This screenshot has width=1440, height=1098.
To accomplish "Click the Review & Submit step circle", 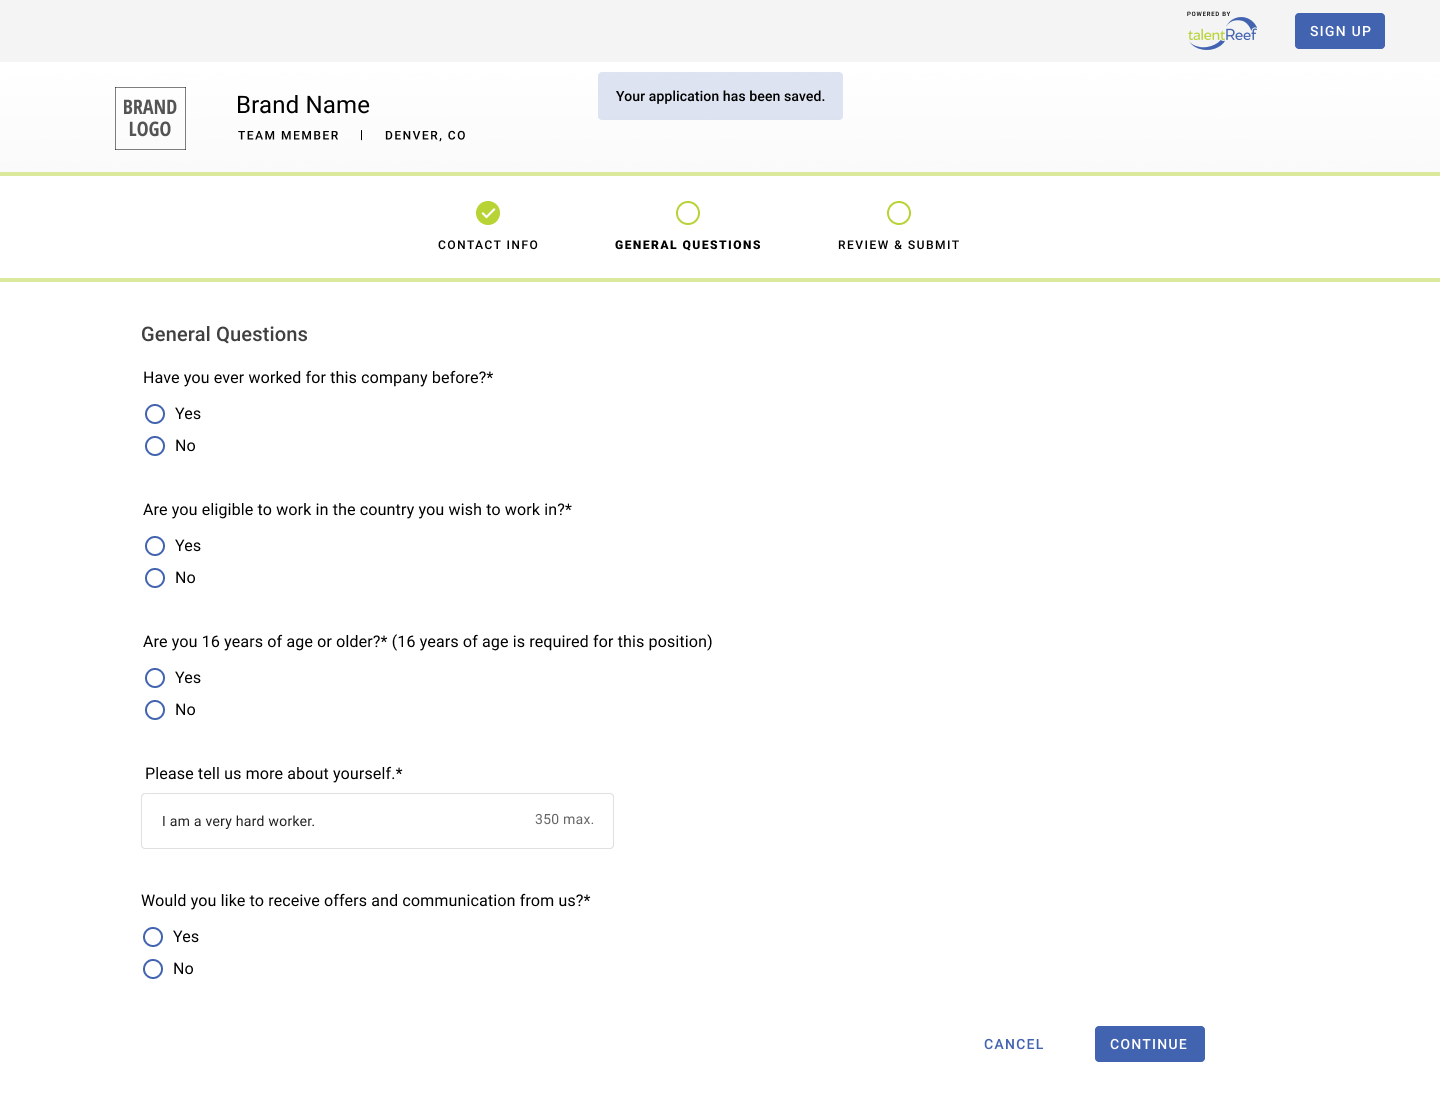I will 898,213.
